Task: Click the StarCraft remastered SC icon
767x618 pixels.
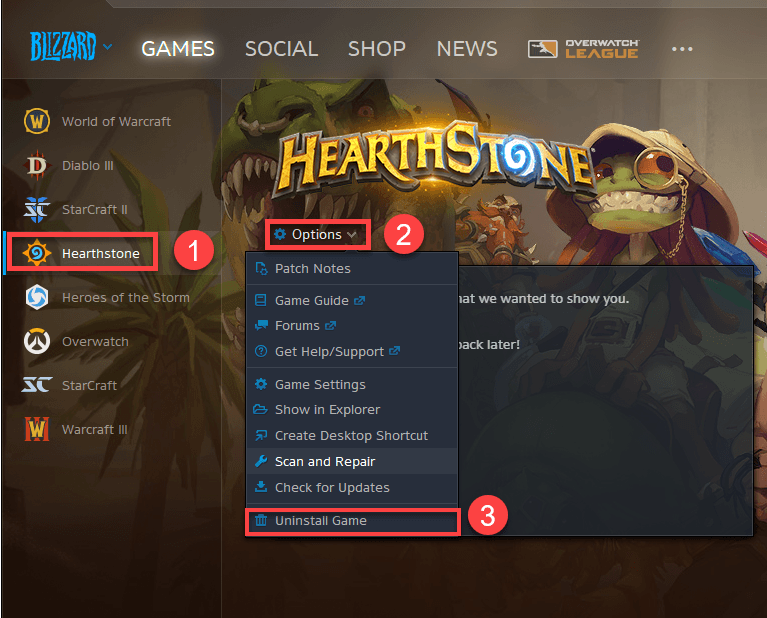Action: coord(37,385)
